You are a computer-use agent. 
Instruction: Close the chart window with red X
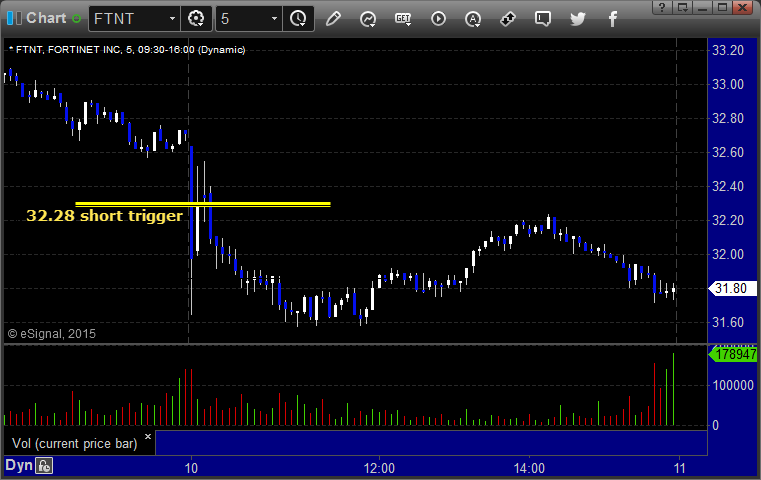pyautogui.click(x=743, y=7)
